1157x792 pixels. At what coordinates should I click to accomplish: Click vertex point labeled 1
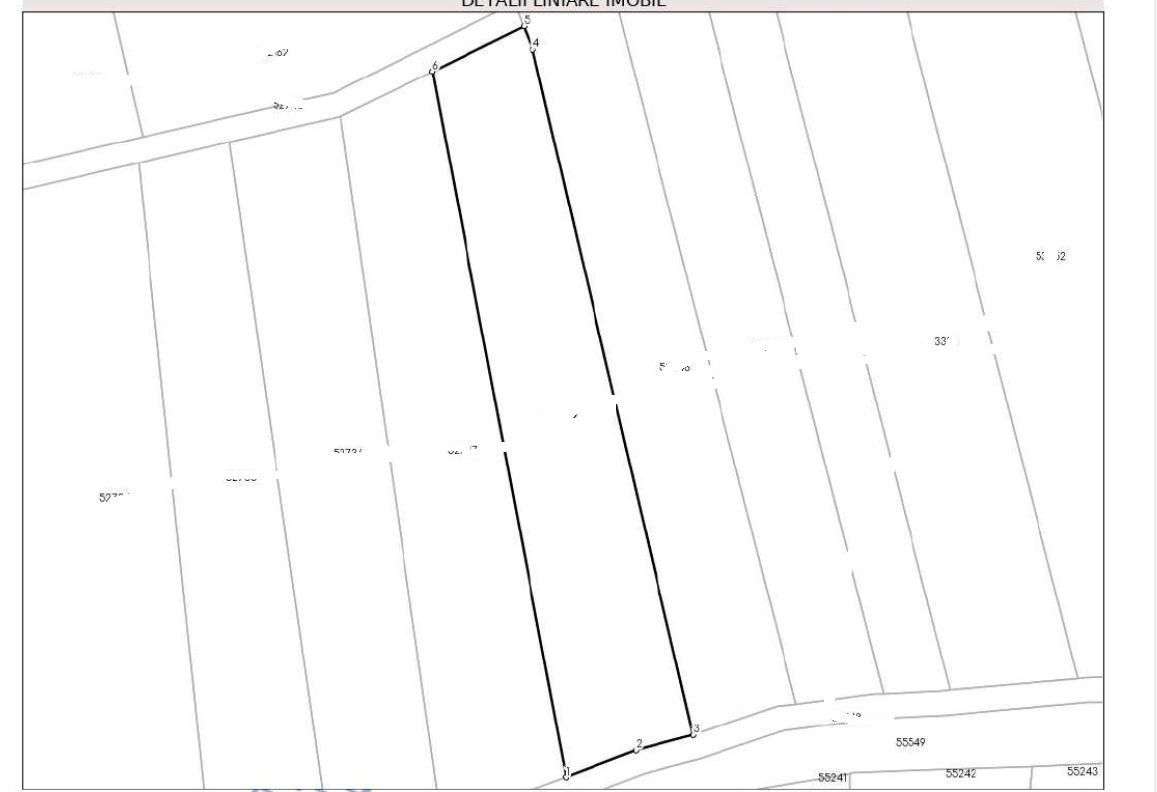566,774
